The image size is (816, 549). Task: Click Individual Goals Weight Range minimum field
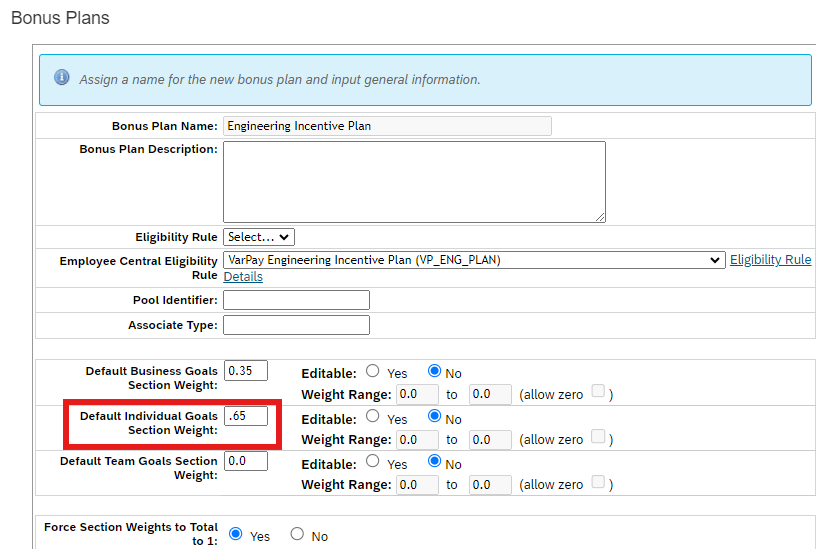(x=417, y=440)
